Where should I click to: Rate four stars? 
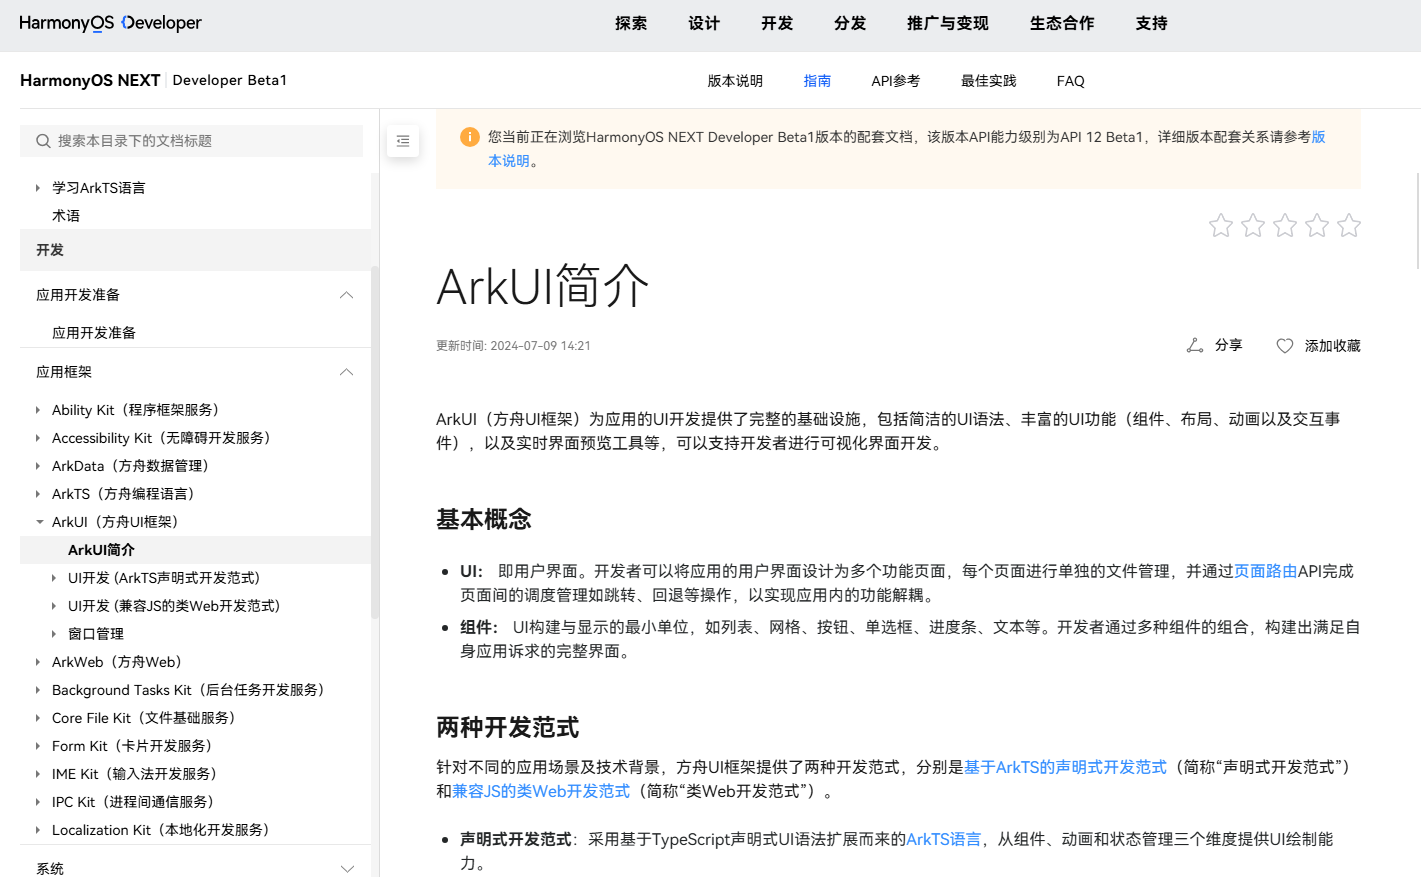[x=1317, y=225]
